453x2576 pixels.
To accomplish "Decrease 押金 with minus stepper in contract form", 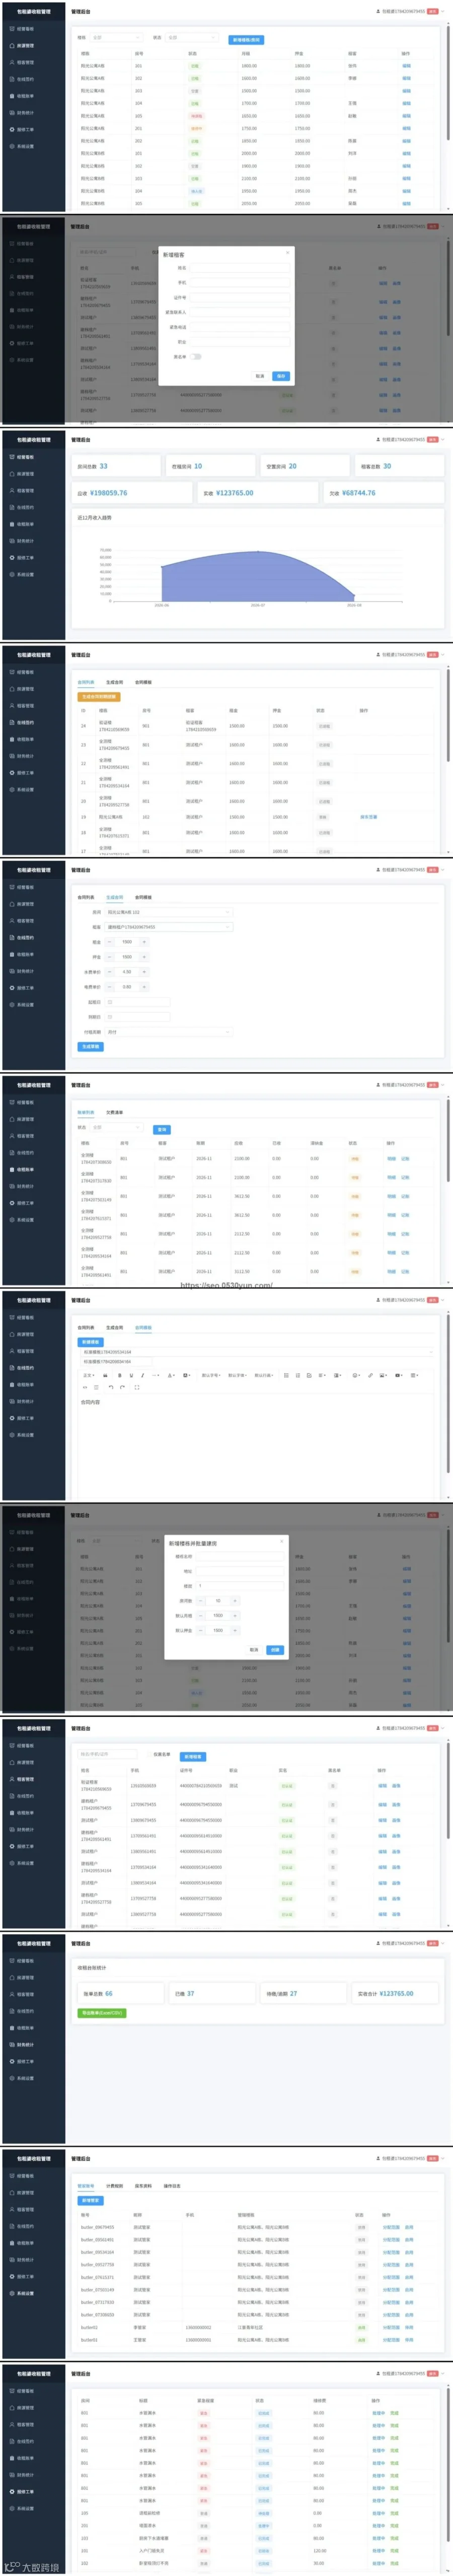I will [109, 957].
